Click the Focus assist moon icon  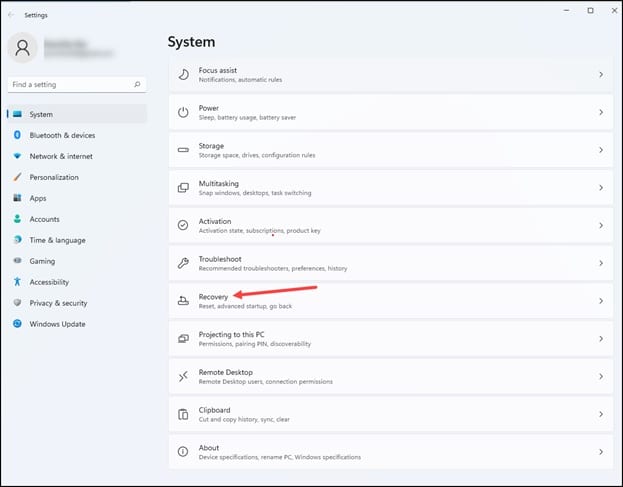click(183, 74)
